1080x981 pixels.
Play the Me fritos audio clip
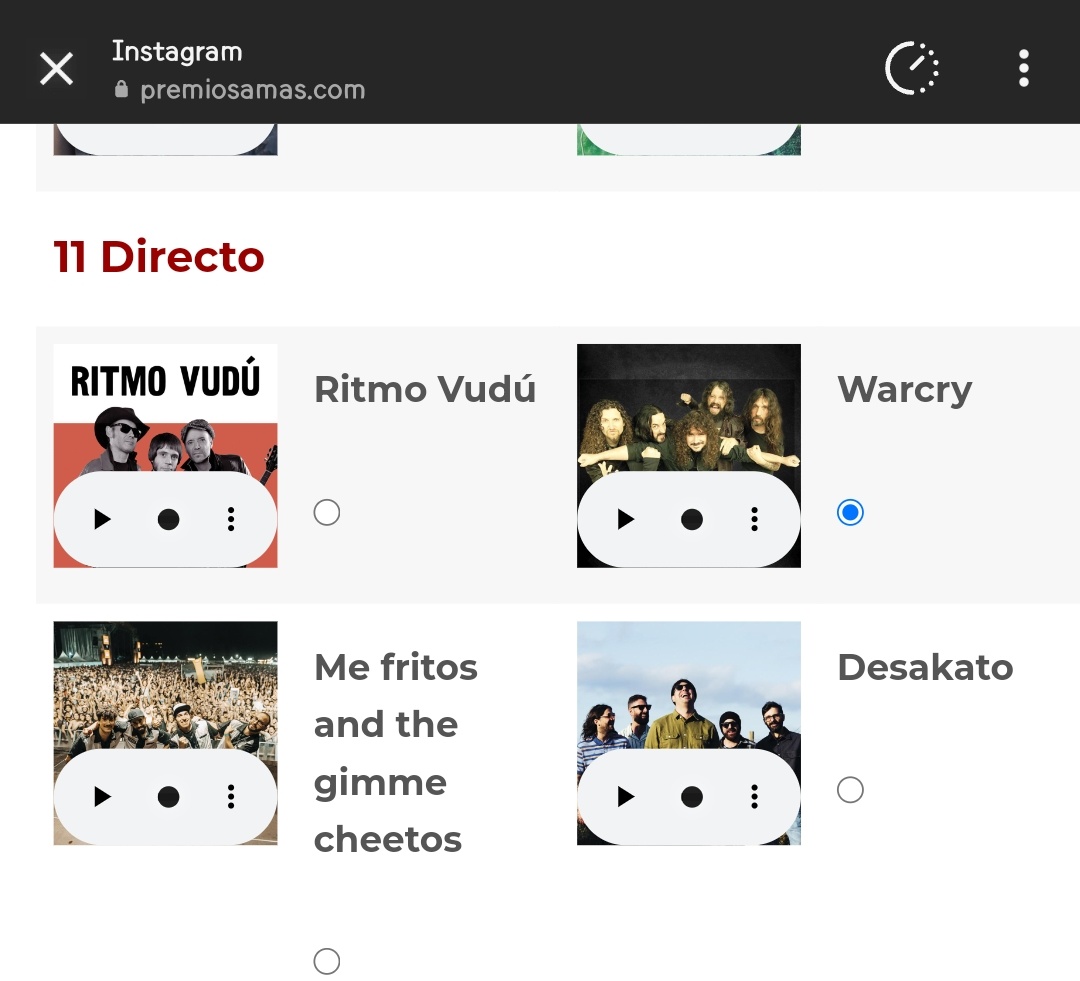(102, 796)
